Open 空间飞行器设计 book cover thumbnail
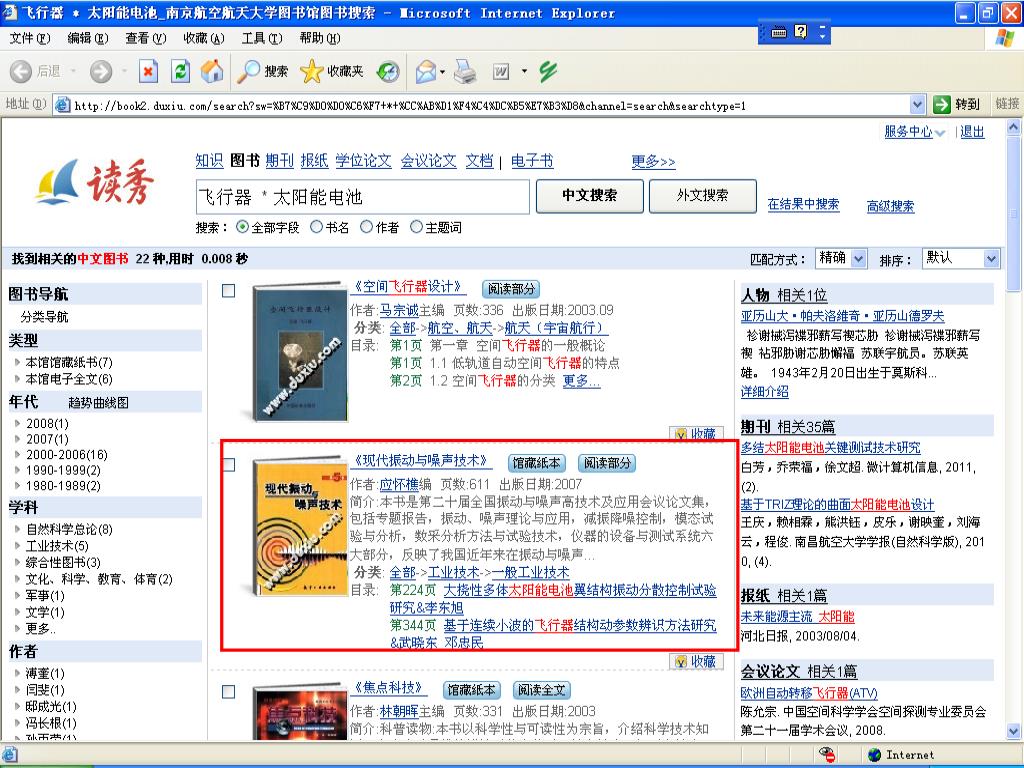The image size is (1024, 768). pos(299,352)
